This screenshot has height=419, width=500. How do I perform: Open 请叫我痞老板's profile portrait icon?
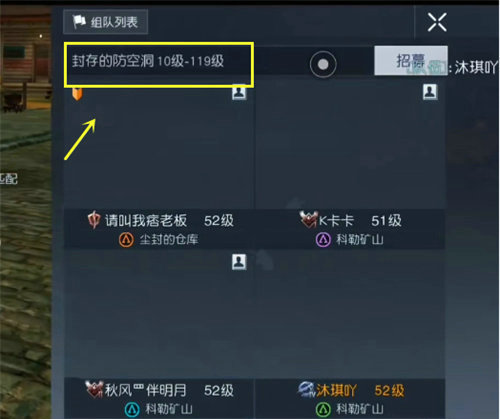239,92
